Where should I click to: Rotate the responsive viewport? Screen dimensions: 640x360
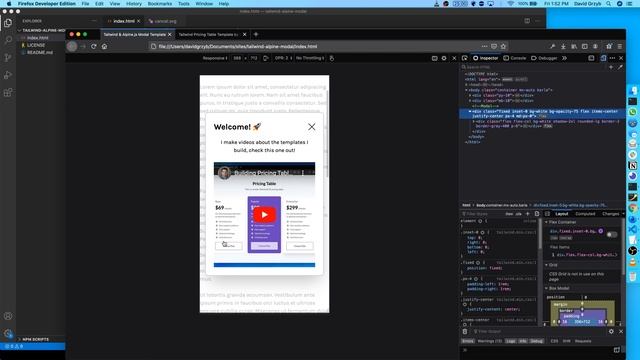[x=266, y=58]
